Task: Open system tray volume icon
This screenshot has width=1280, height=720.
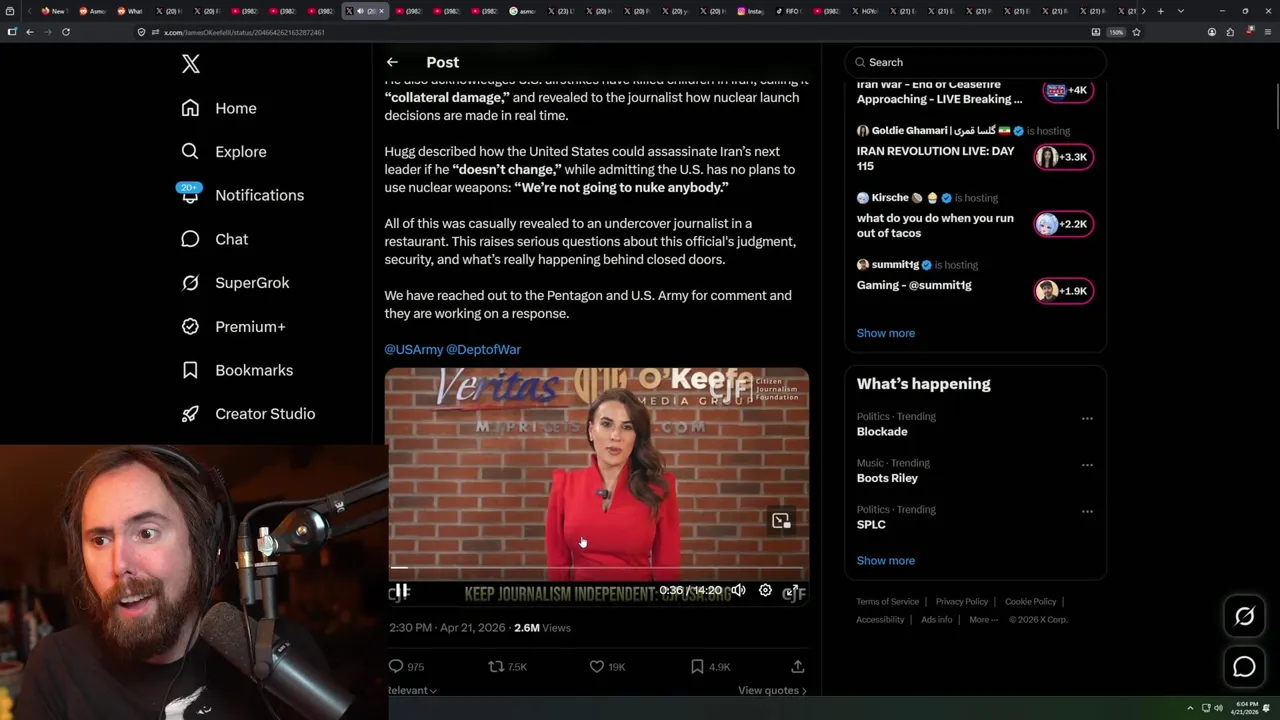Action: [1218, 708]
